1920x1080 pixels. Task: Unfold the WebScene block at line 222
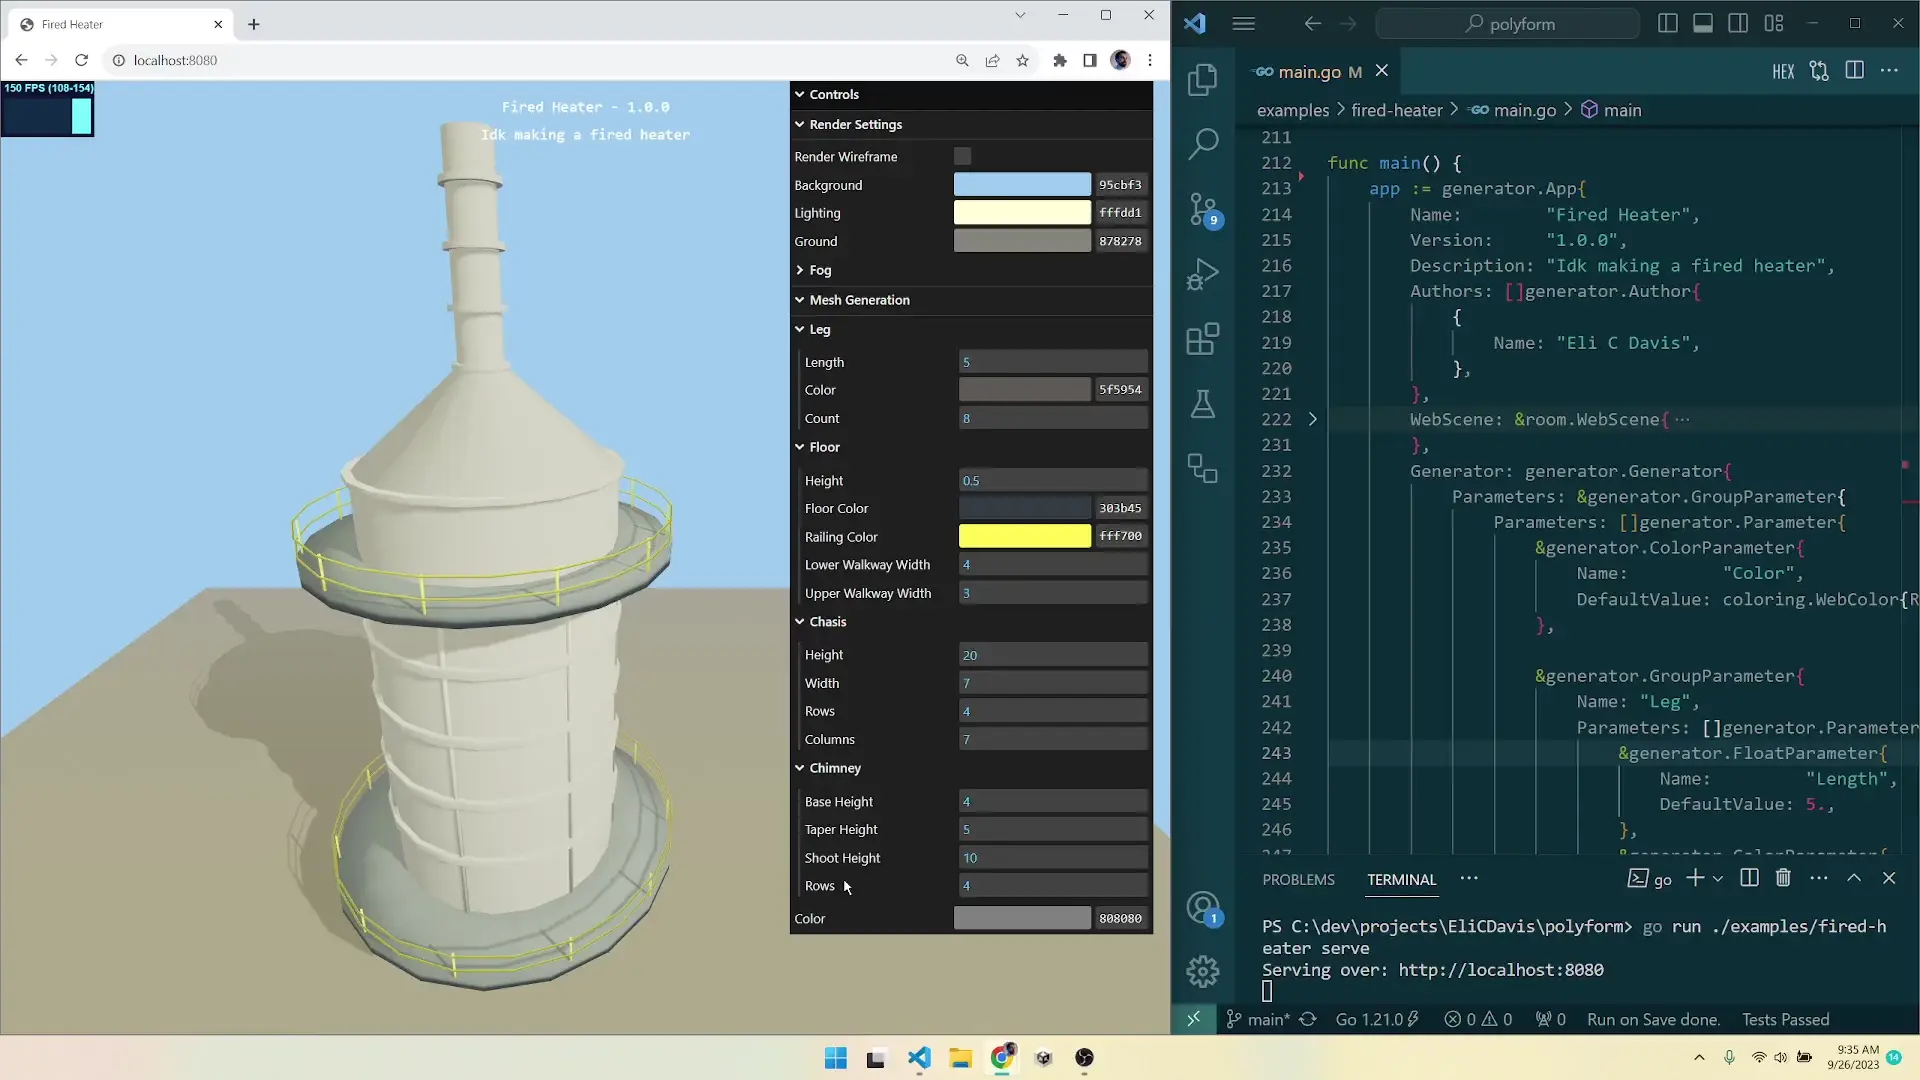click(1313, 419)
